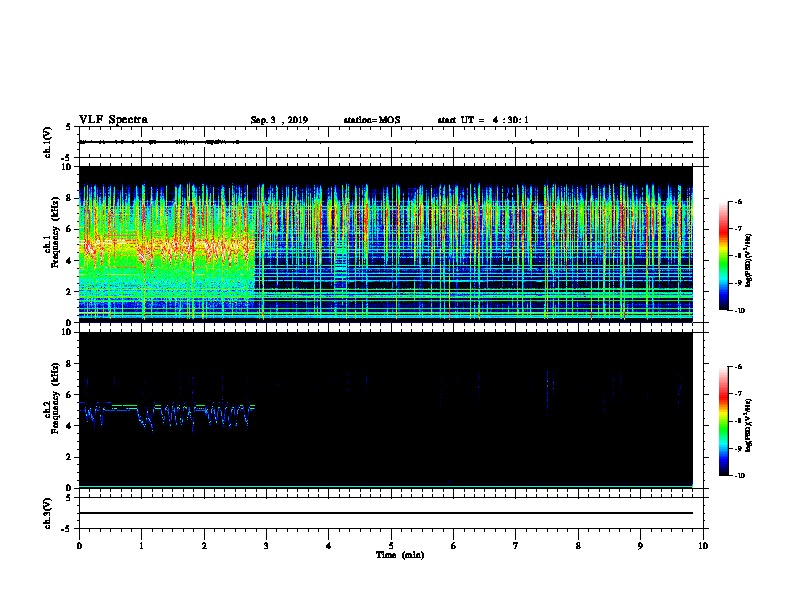Click the ch.2 frequency tick label '2'
Image resolution: width=792 pixels, height=612 pixels.
coord(69,457)
